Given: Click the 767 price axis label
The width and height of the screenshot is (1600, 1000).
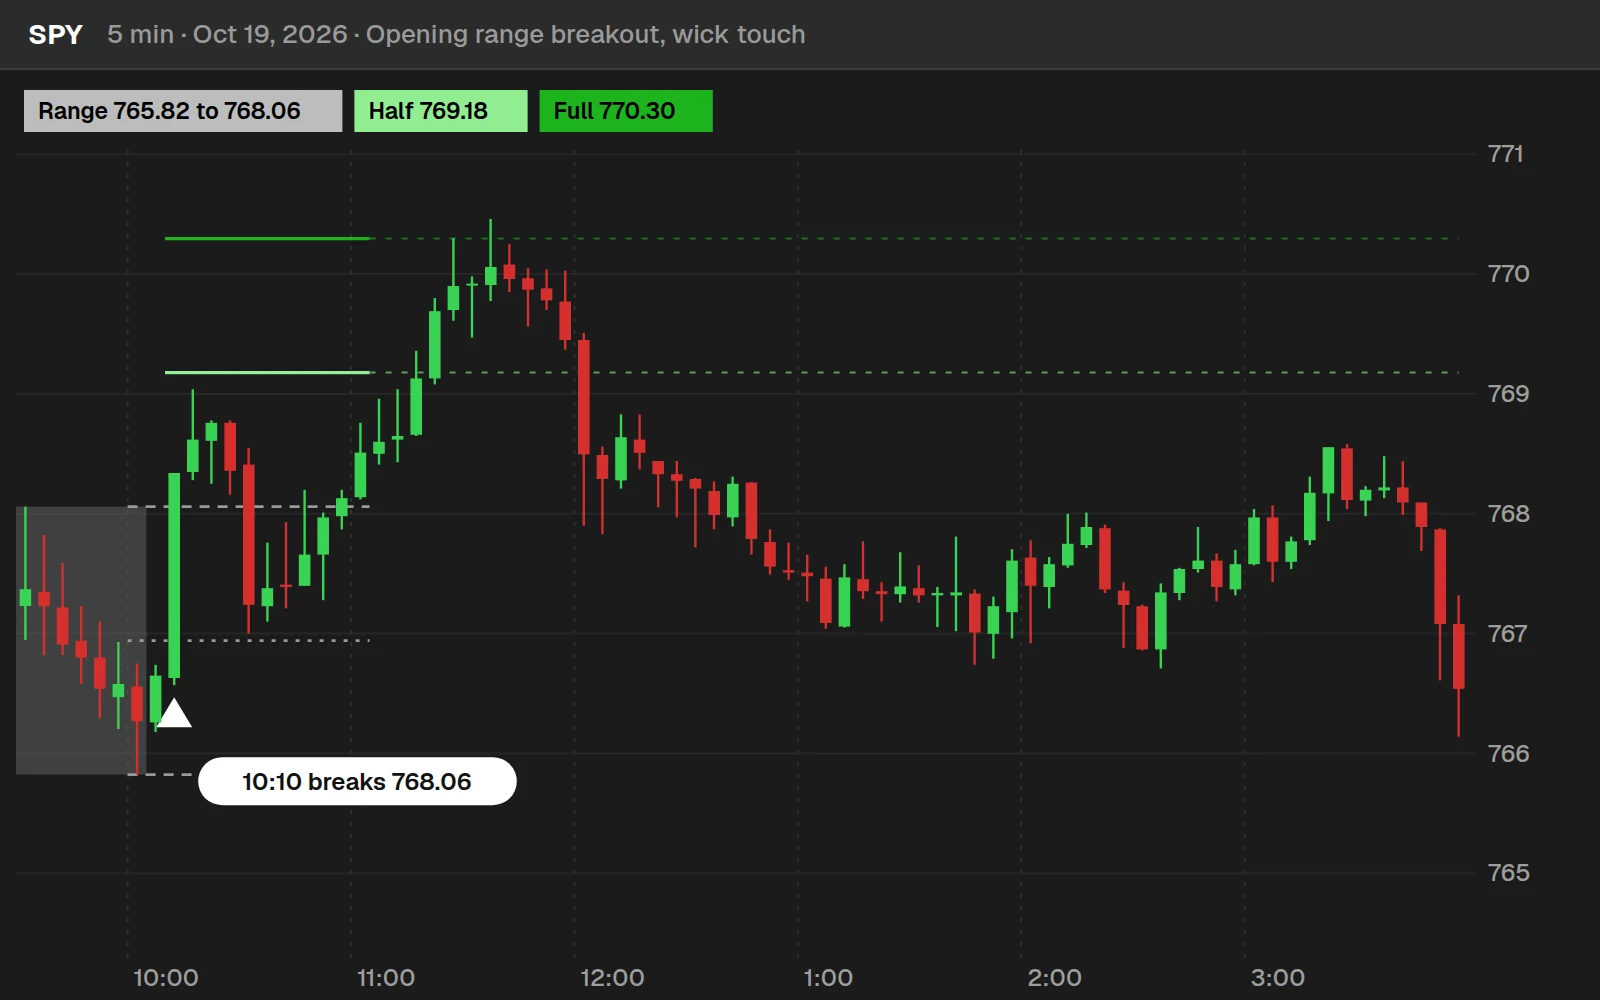Looking at the screenshot, I should point(1507,634).
